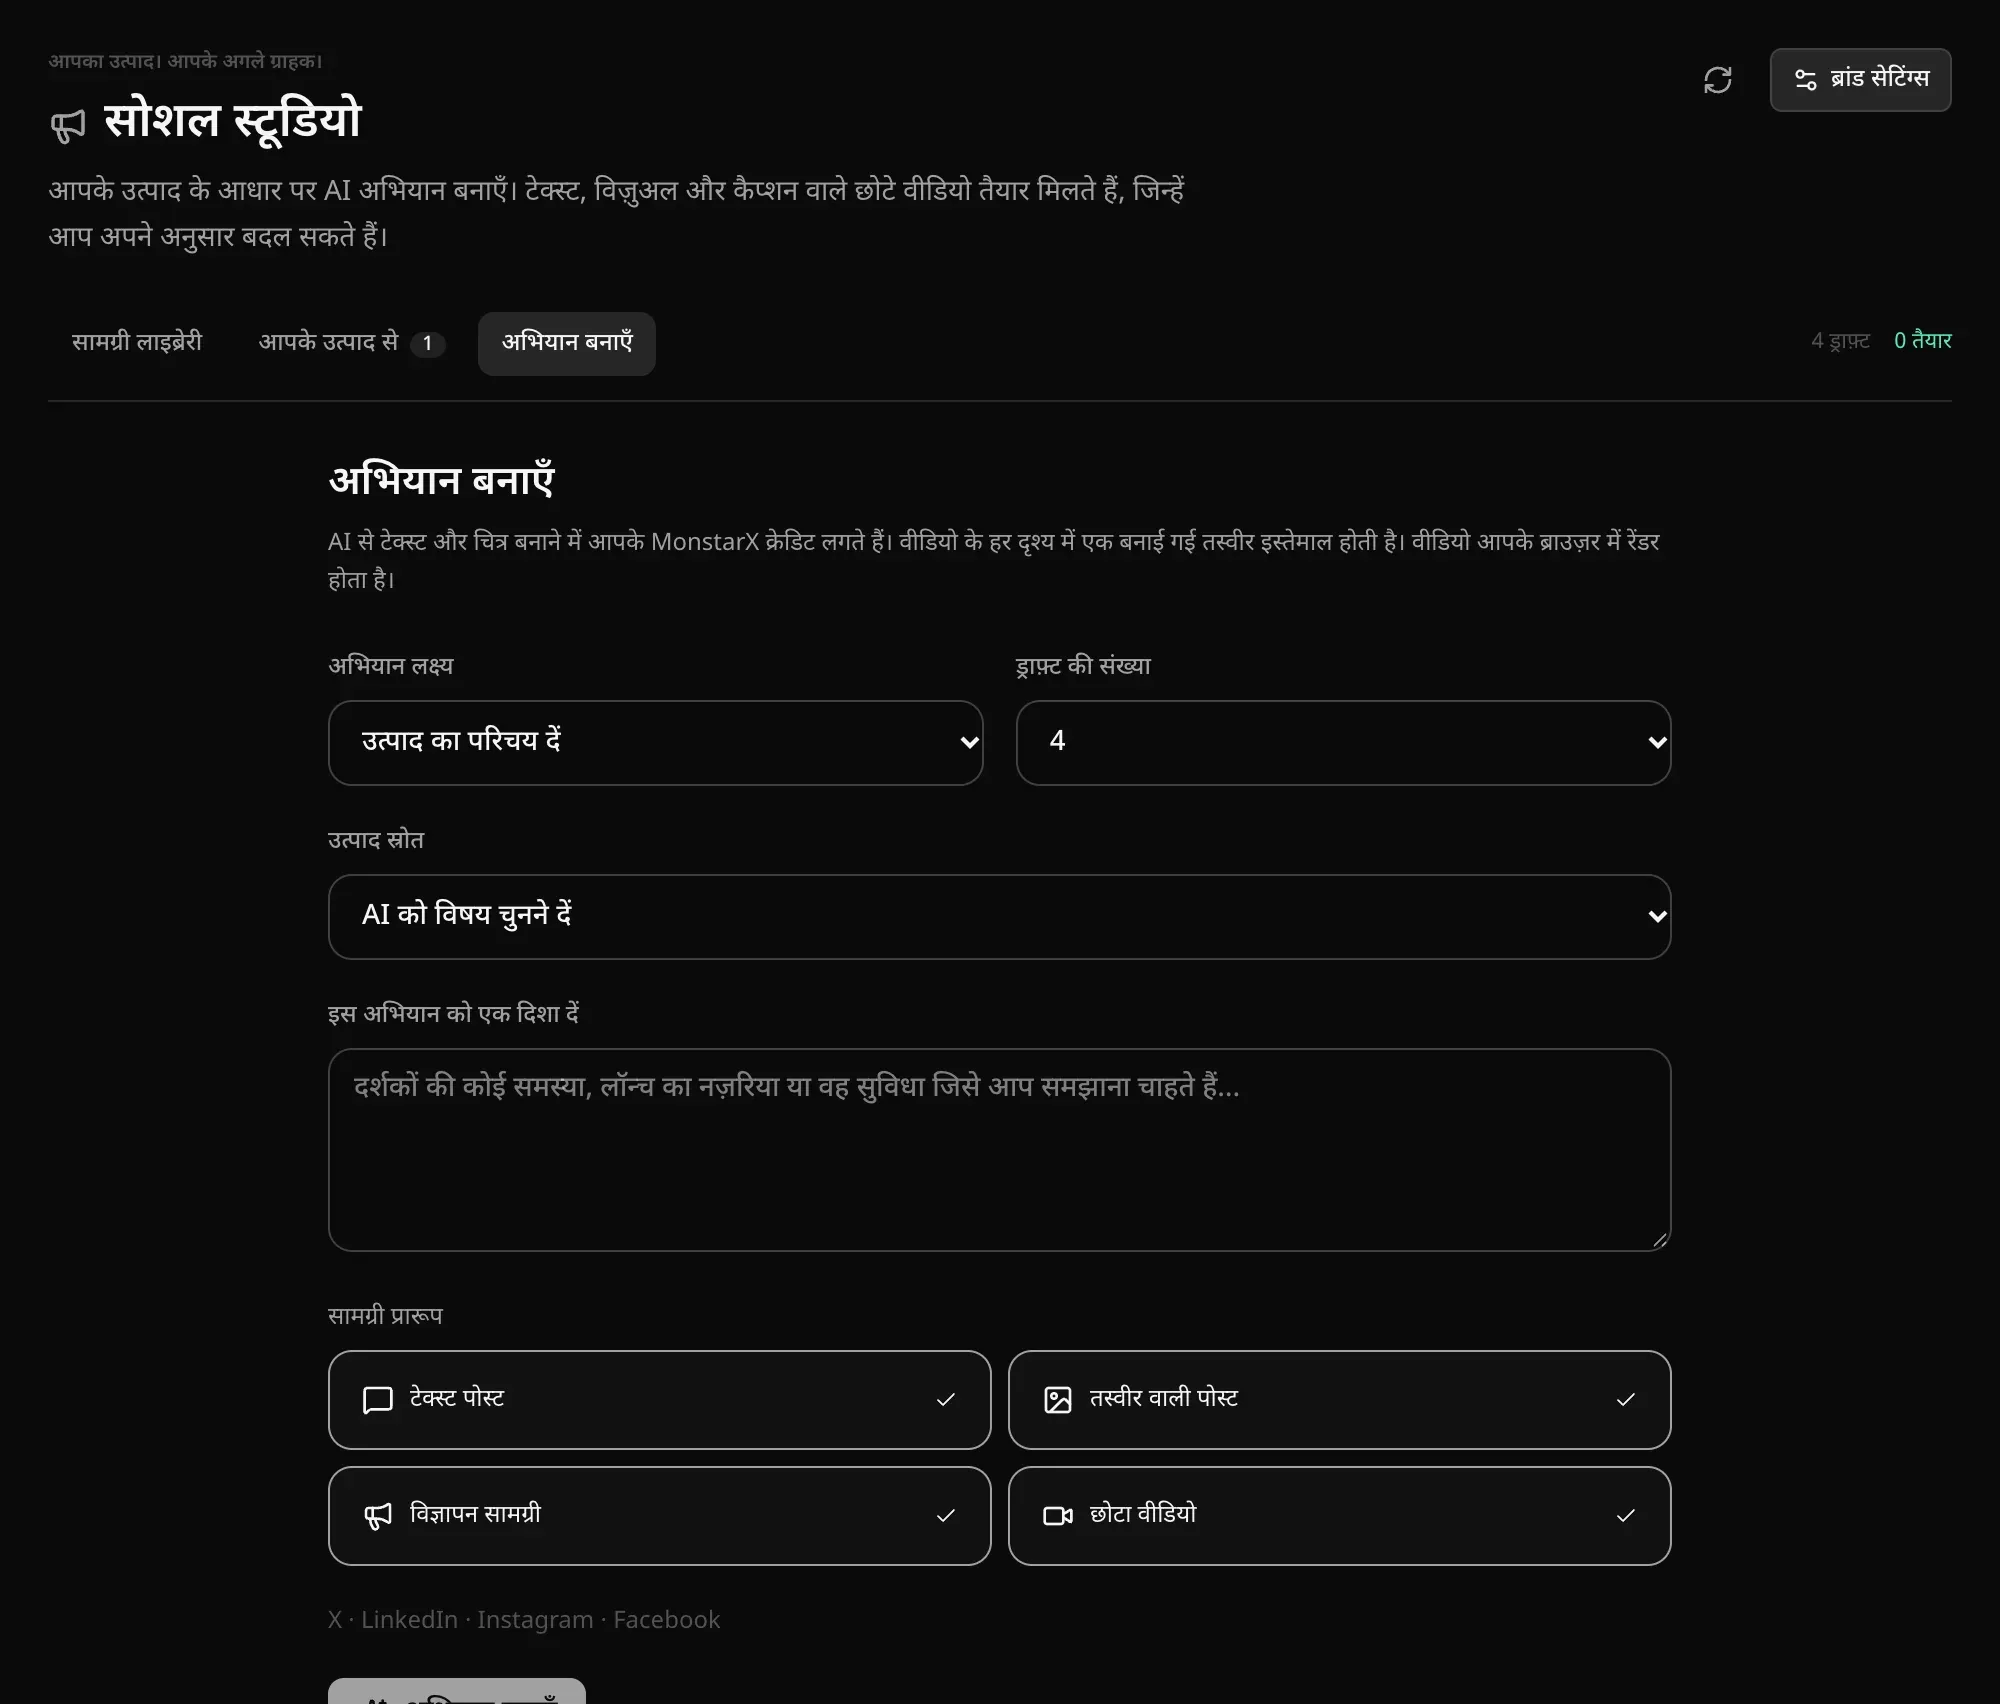
Task: Click the campaign direction text area
Action: click(999, 1149)
